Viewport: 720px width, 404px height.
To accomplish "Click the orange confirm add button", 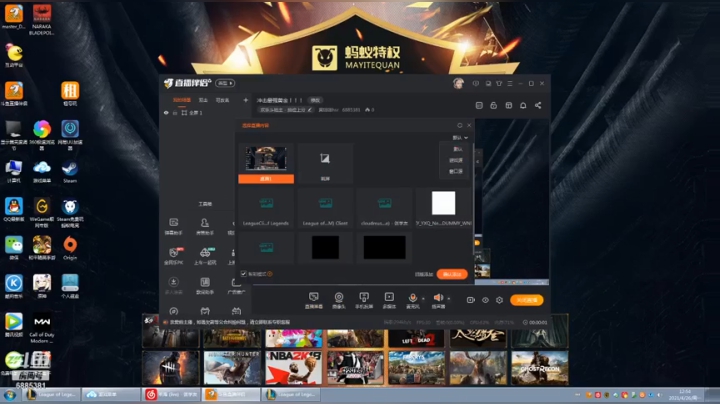I will pos(452,274).
